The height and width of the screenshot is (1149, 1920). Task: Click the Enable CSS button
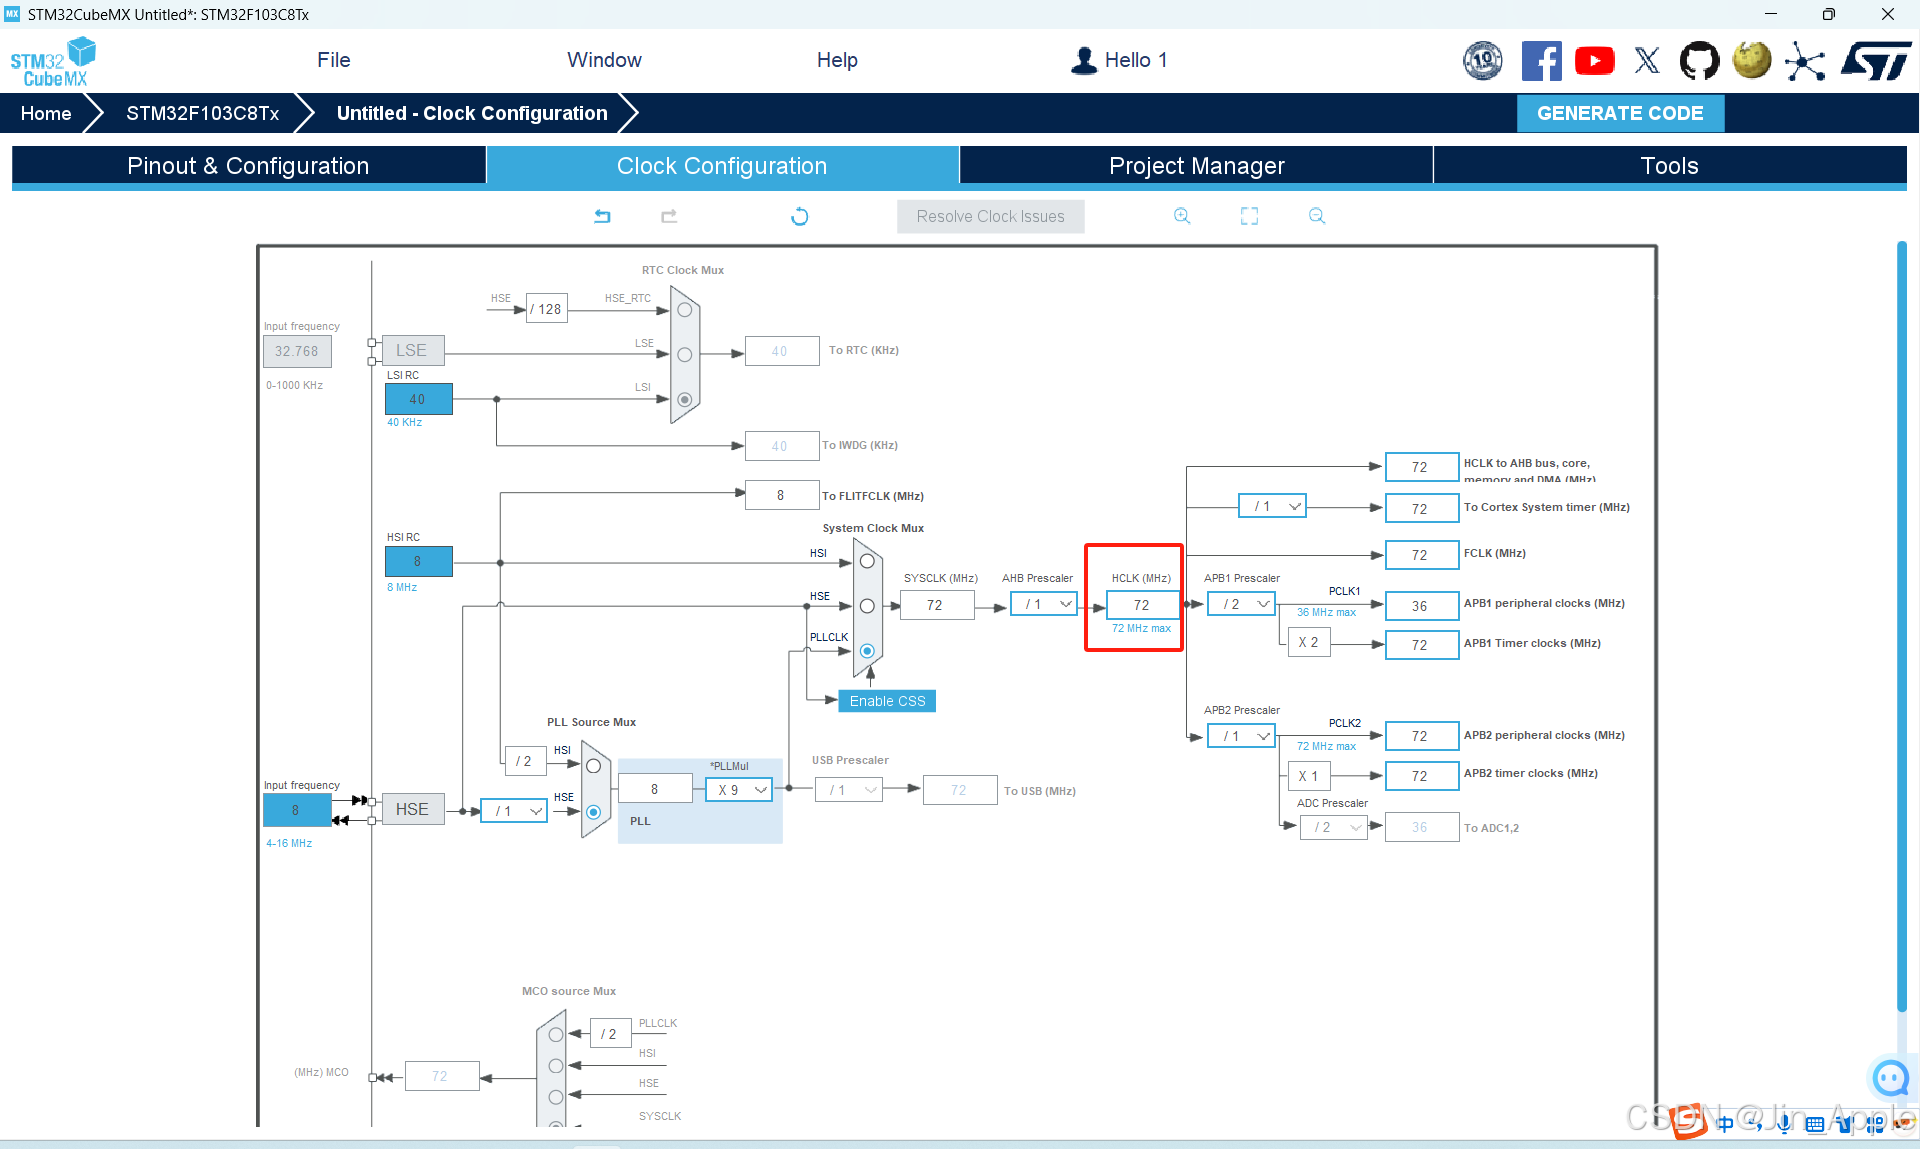pyautogui.click(x=887, y=701)
